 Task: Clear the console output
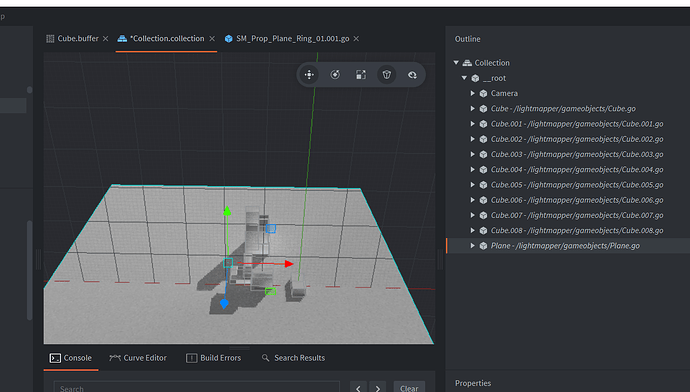point(409,388)
